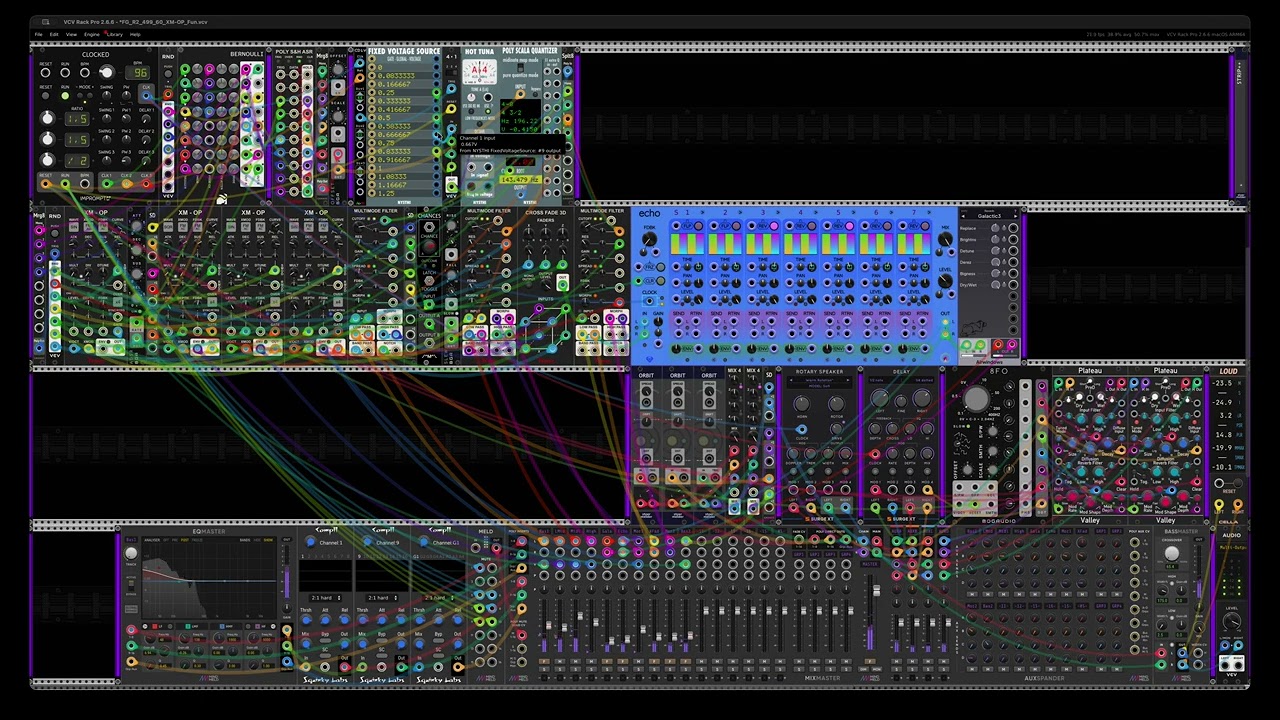Click the RIGHT time knob on Delay

pos(922,398)
